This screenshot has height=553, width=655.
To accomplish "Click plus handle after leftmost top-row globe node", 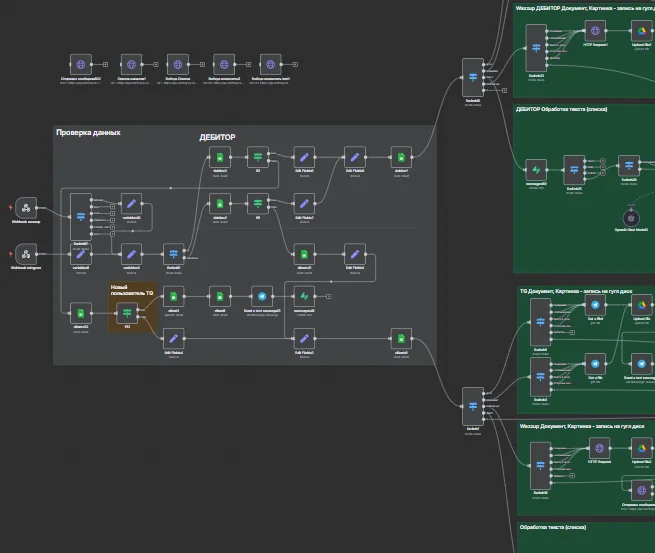I will click(x=105, y=64).
